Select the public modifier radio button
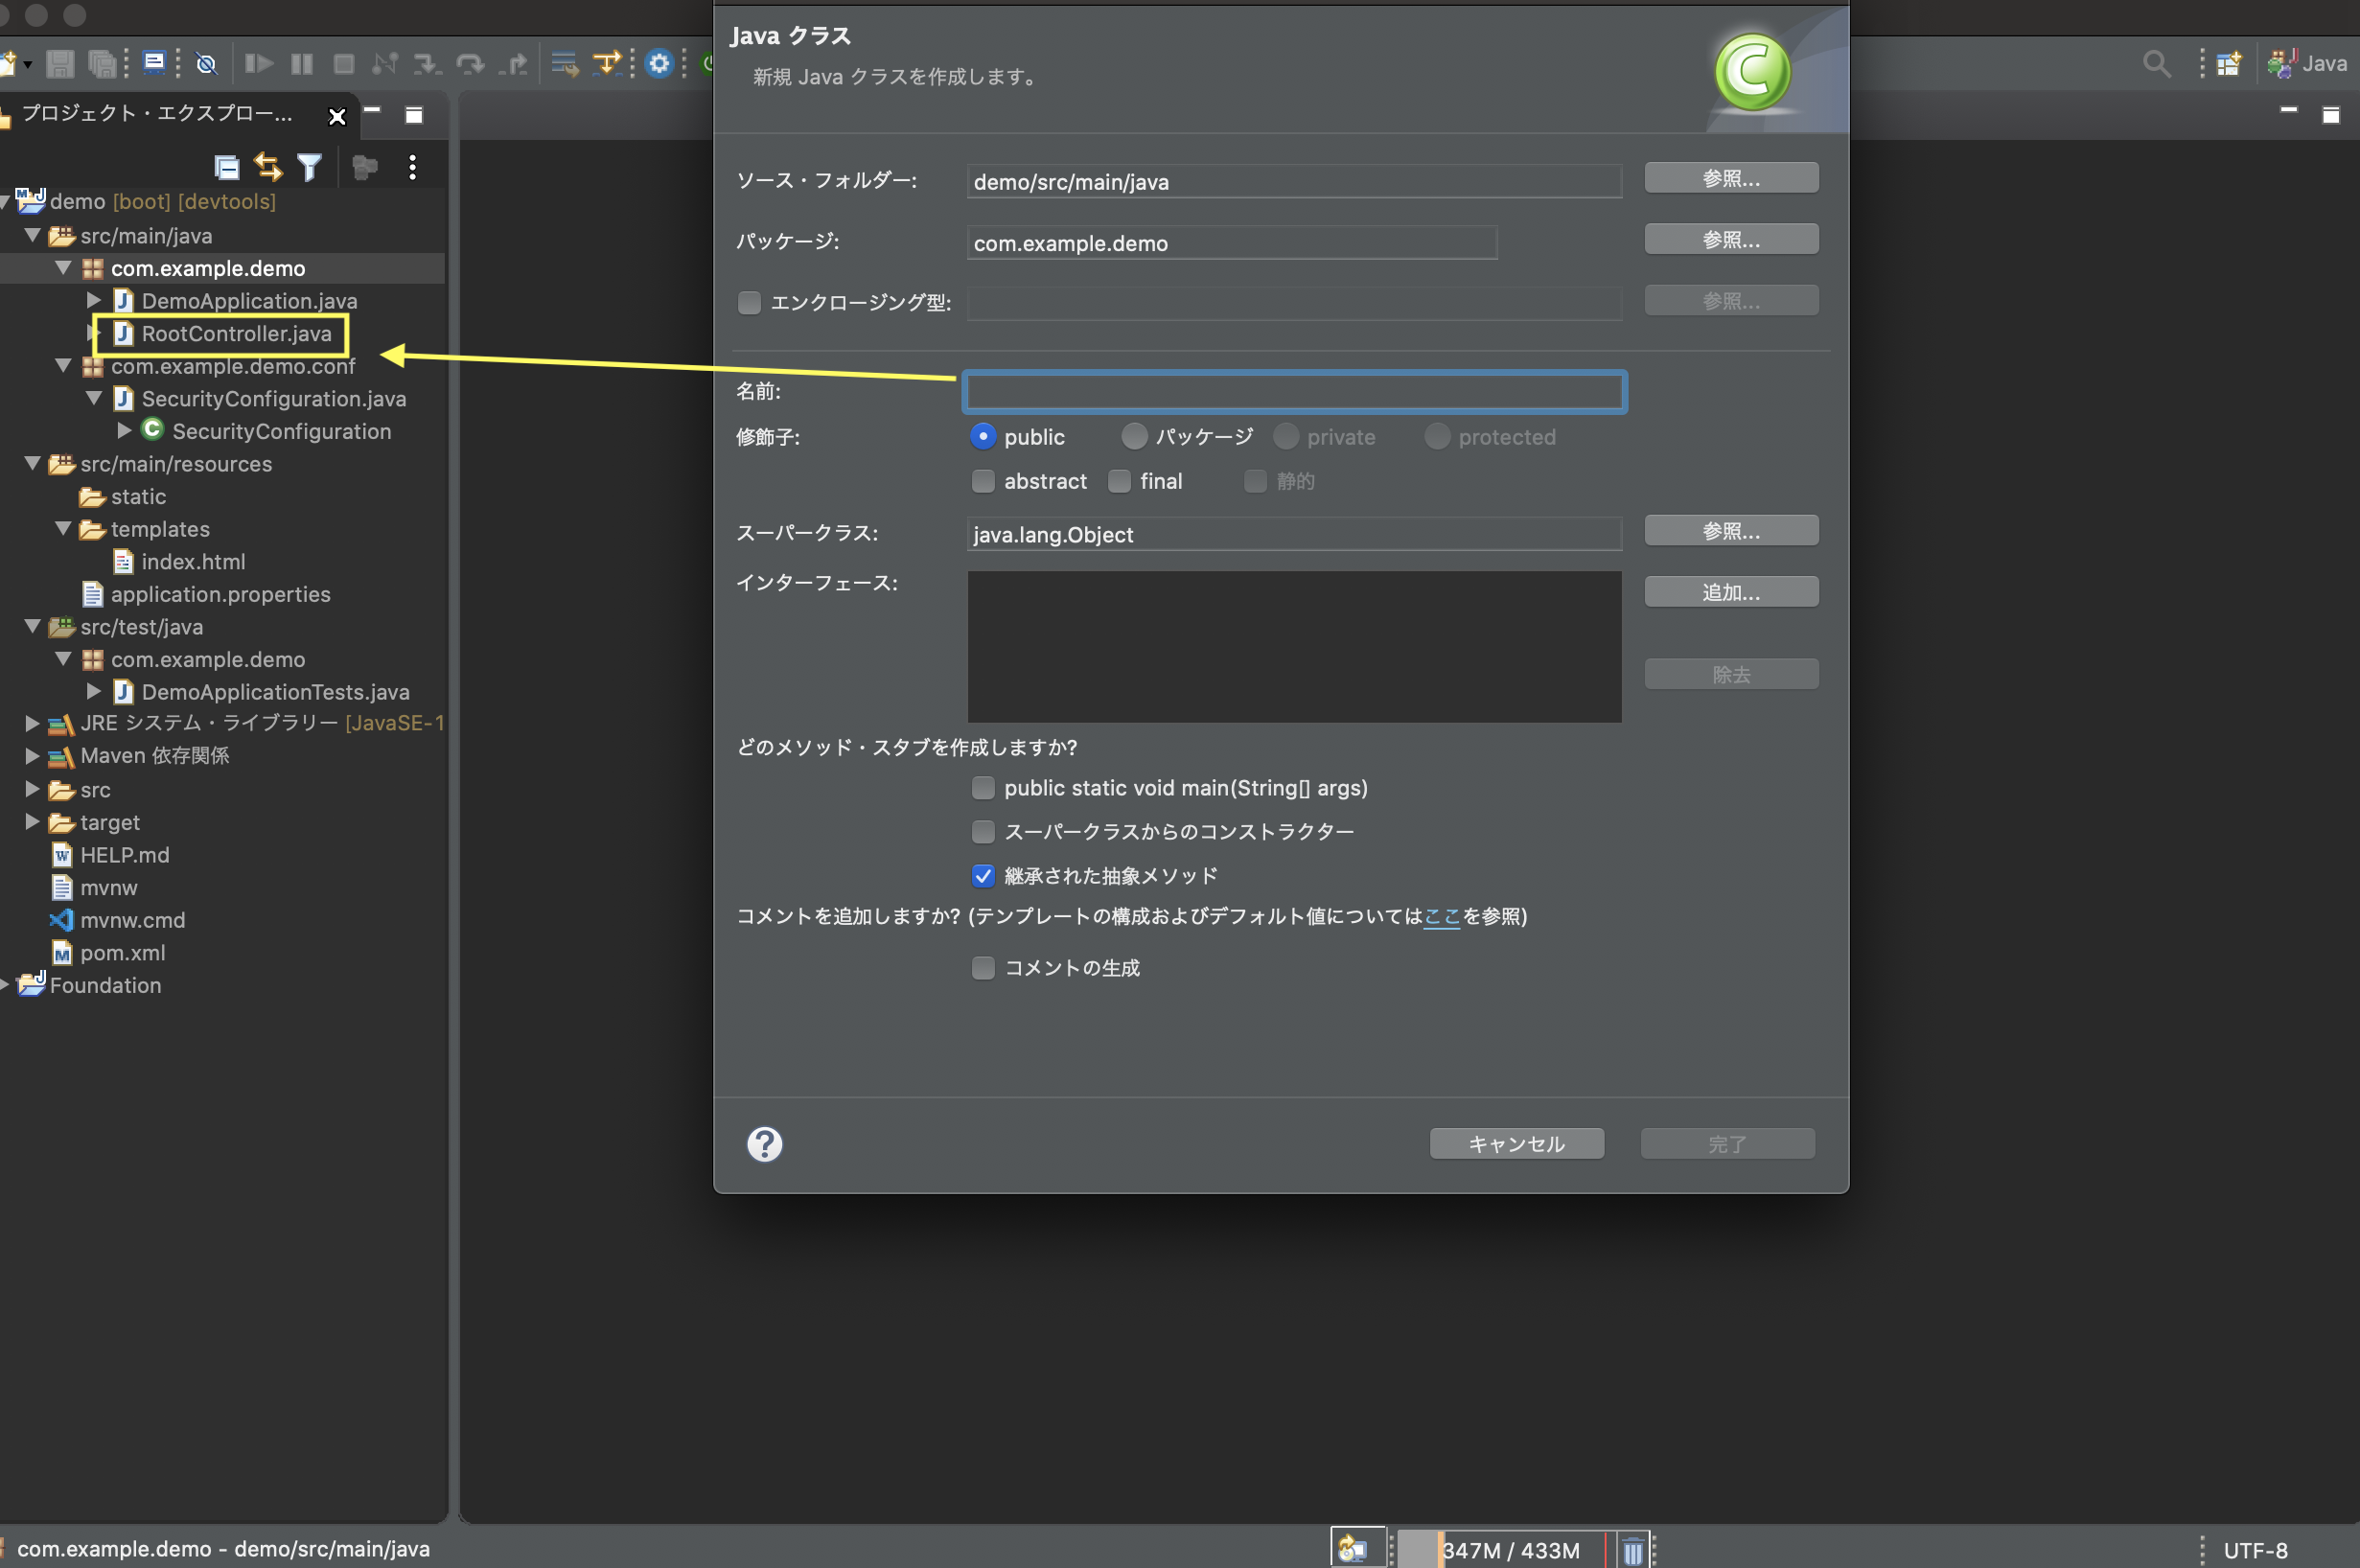The image size is (2360, 1568). (x=983, y=437)
